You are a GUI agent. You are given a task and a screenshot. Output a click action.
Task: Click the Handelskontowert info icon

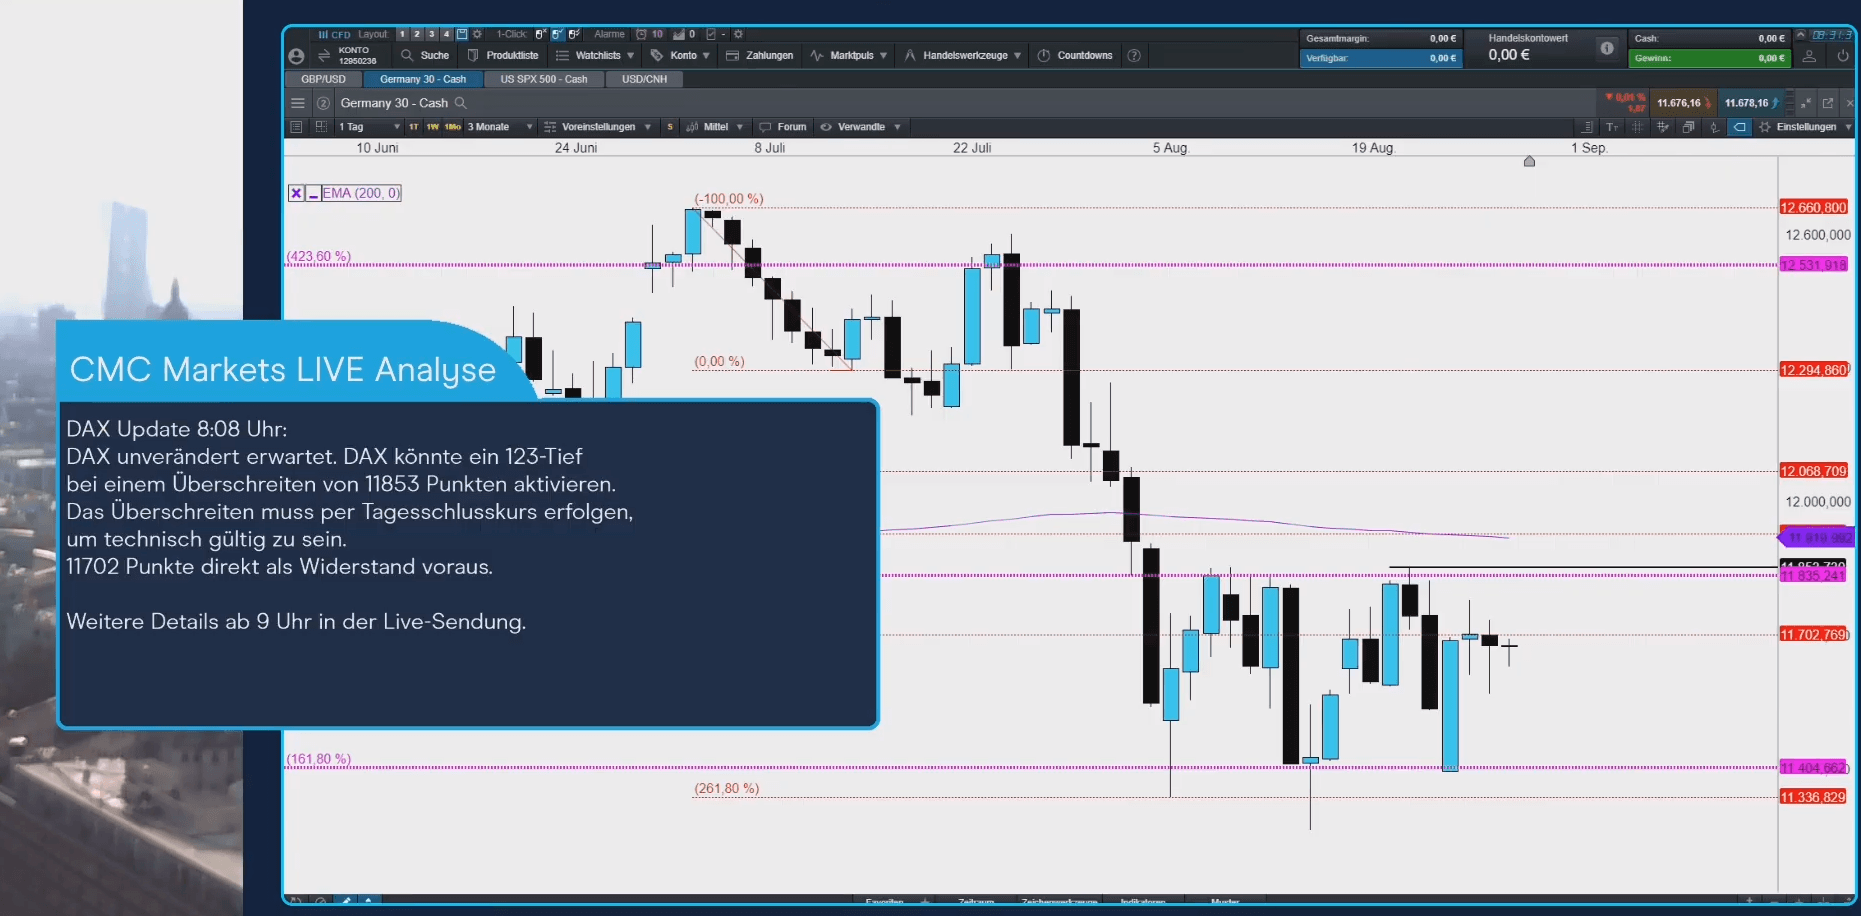click(1606, 48)
